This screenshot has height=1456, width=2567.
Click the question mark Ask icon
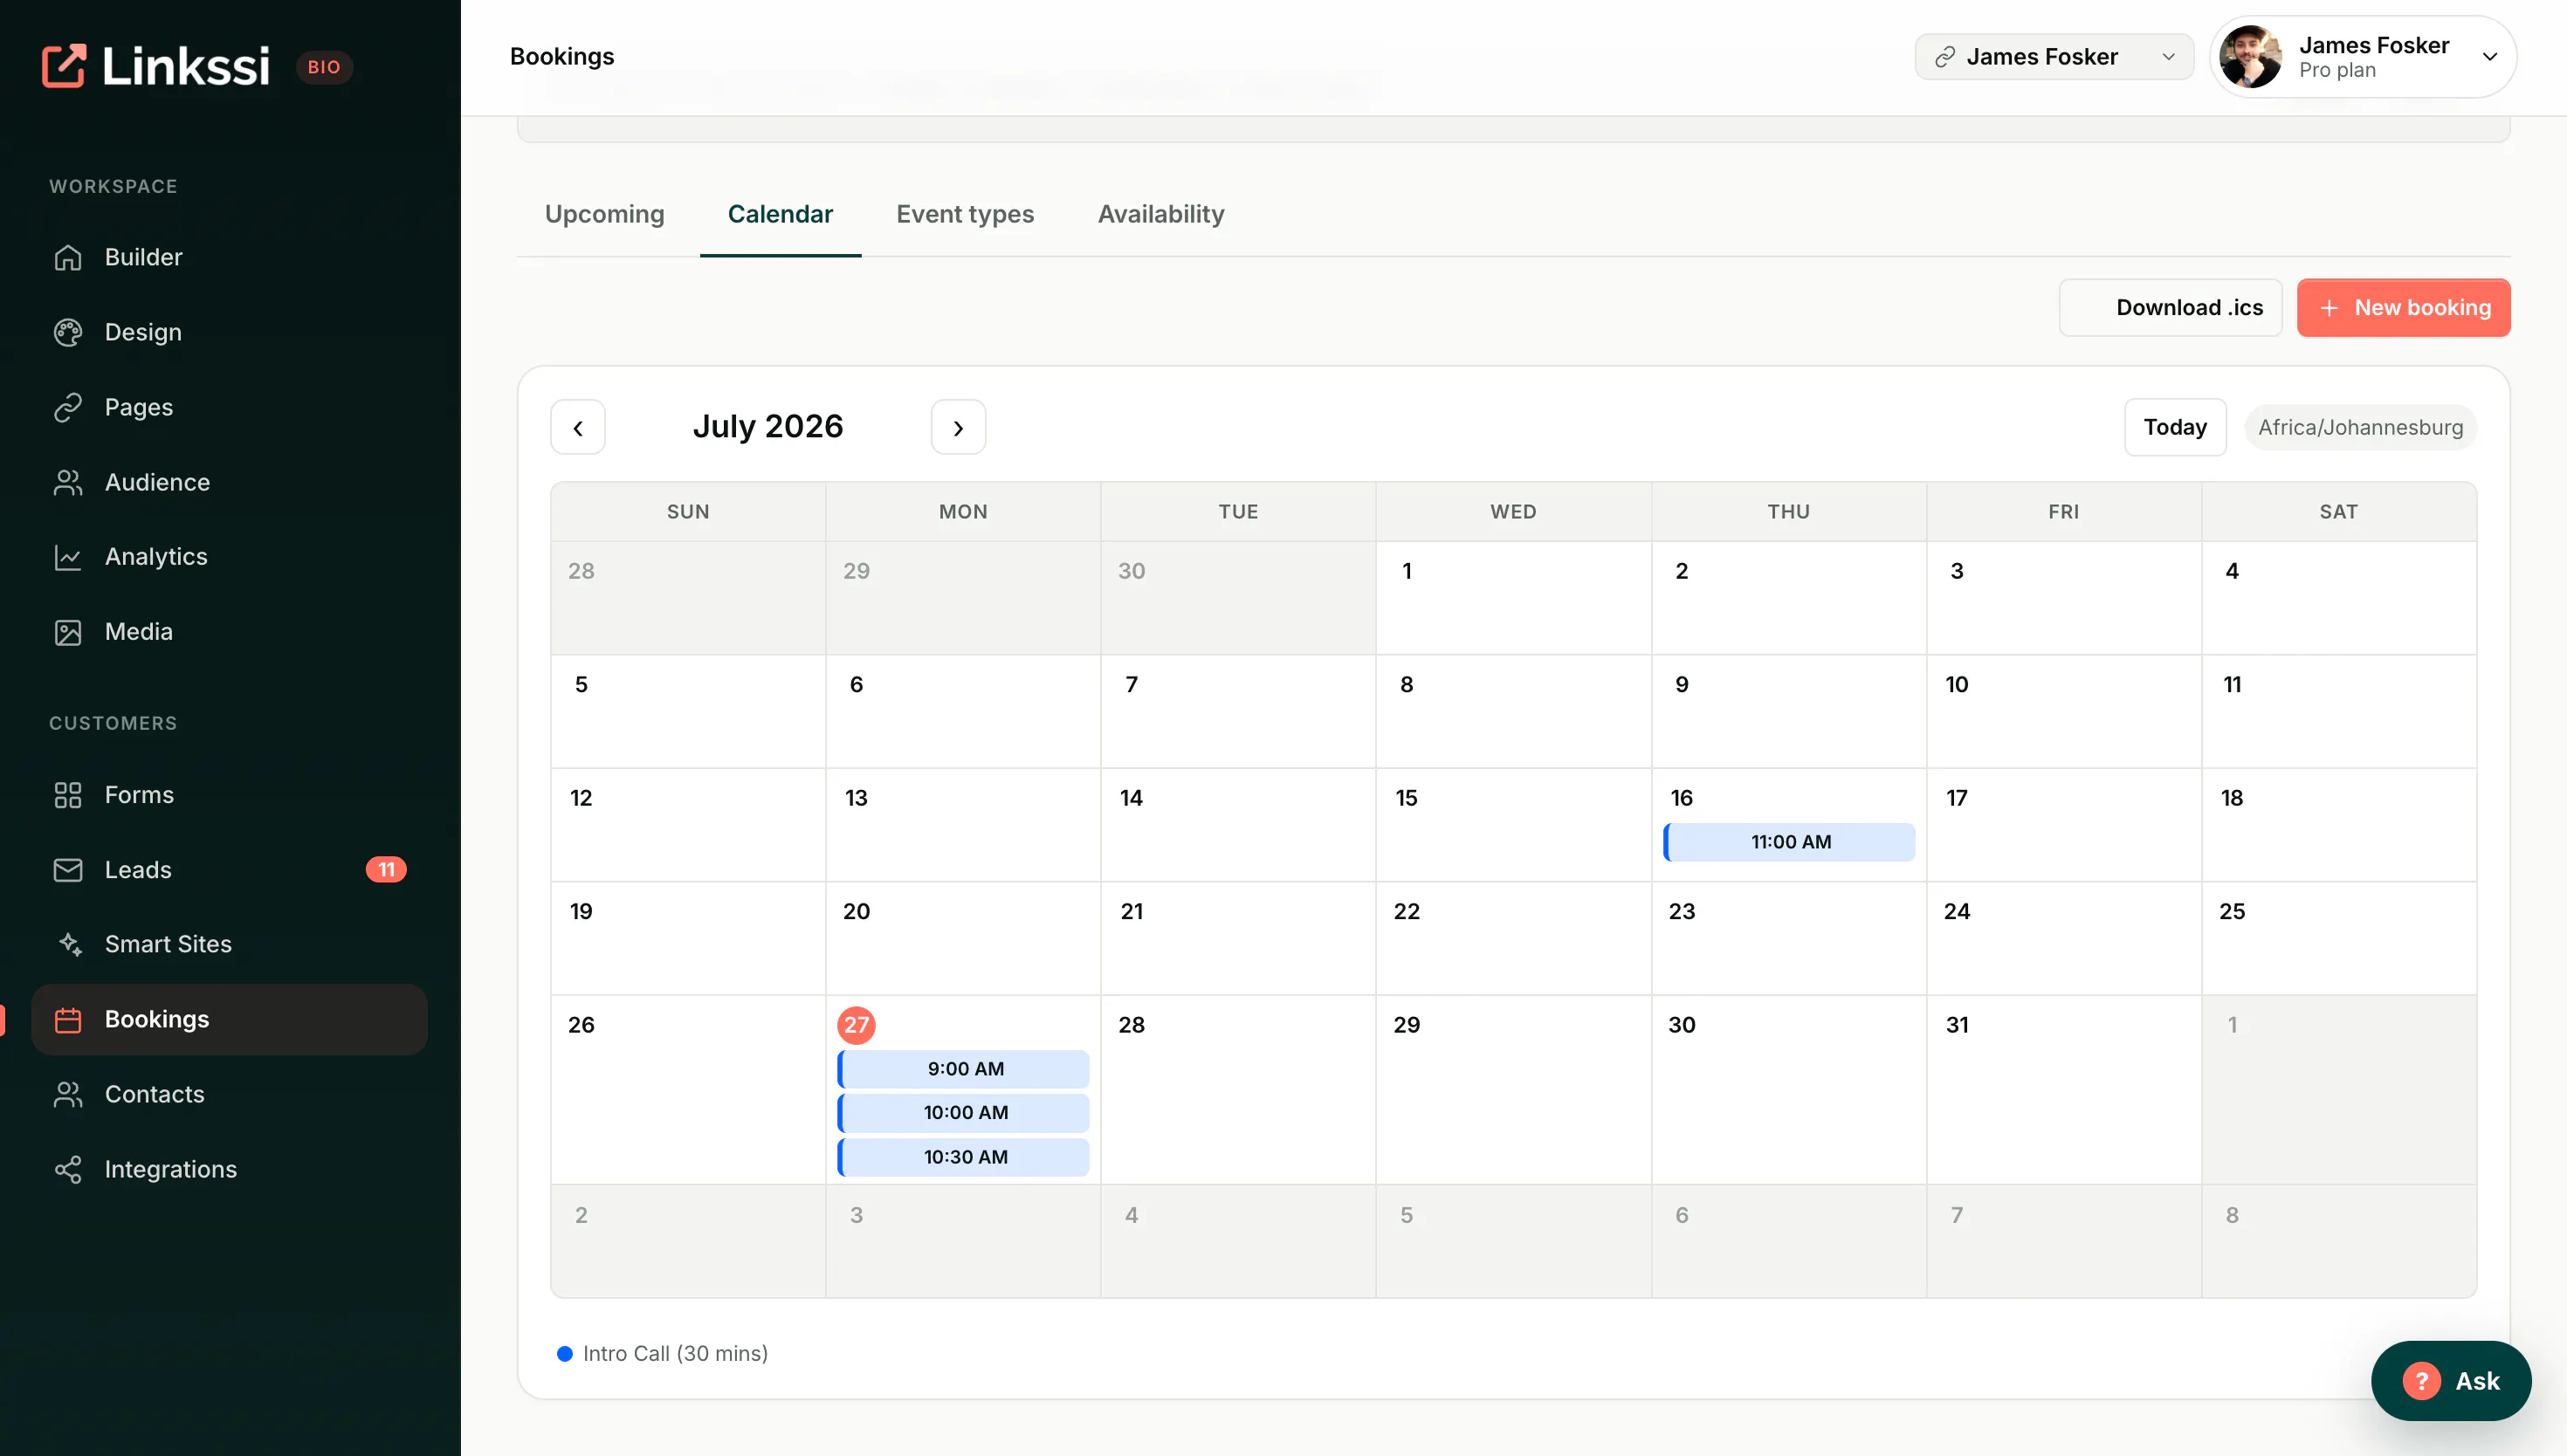2421,1381
